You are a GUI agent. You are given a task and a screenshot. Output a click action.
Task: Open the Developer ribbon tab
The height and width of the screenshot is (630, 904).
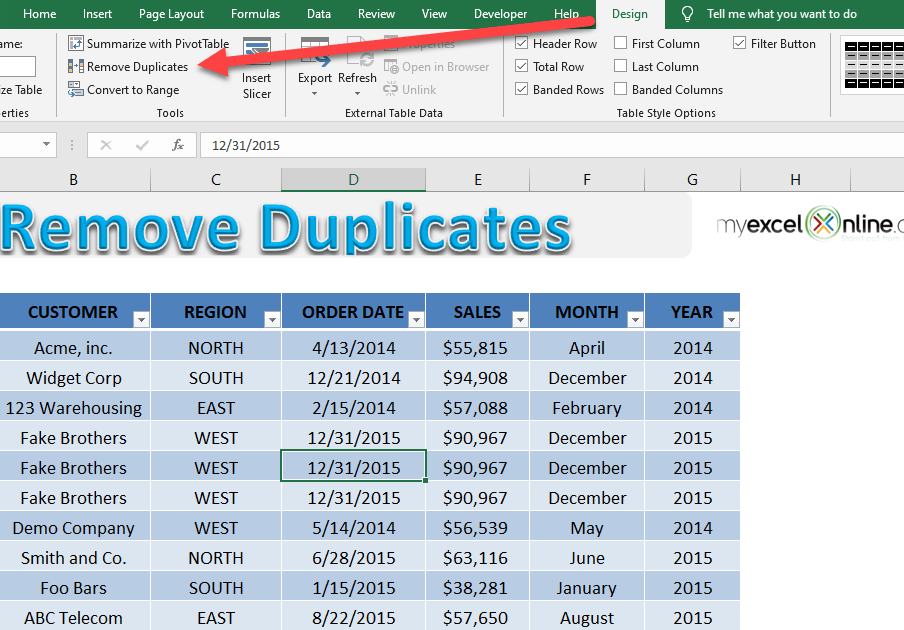pos(500,14)
